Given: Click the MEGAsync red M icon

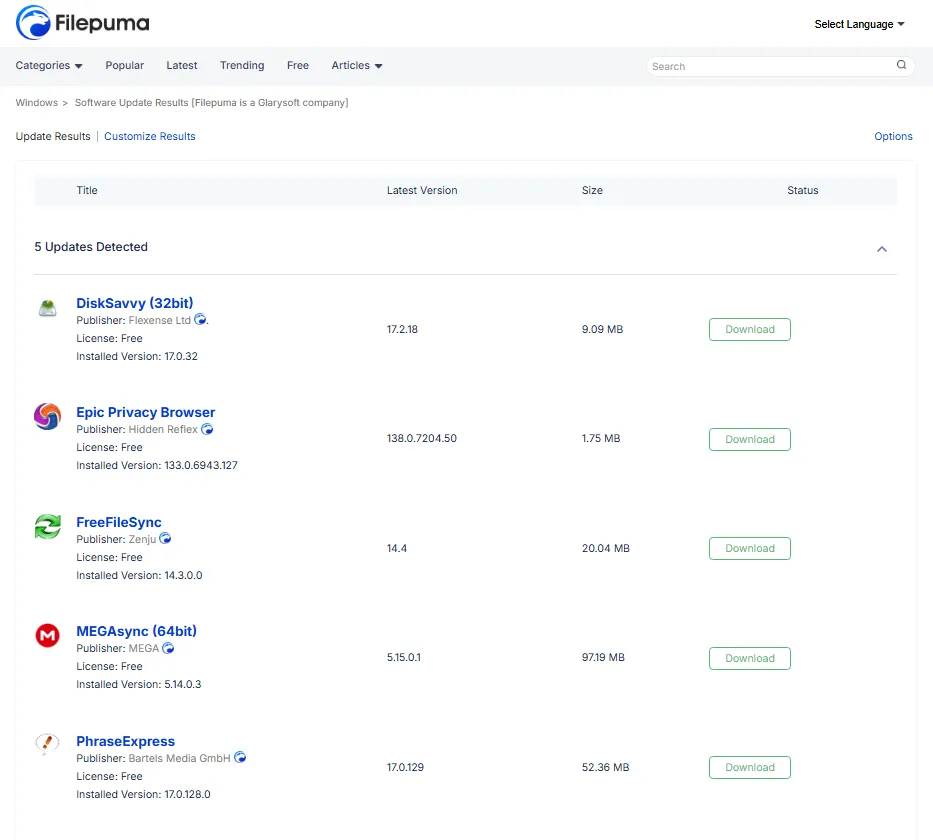Looking at the screenshot, I should point(47,635).
